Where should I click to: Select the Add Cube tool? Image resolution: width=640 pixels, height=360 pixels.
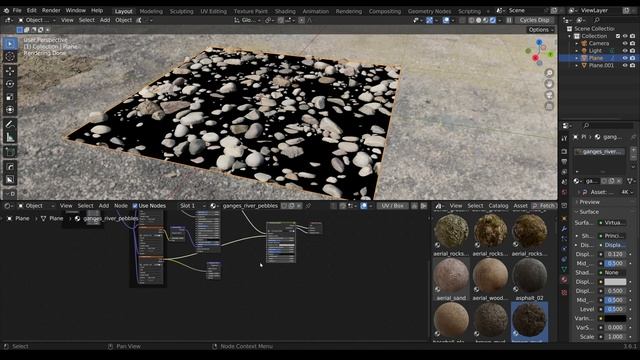pyautogui.click(x=10, y=152)
